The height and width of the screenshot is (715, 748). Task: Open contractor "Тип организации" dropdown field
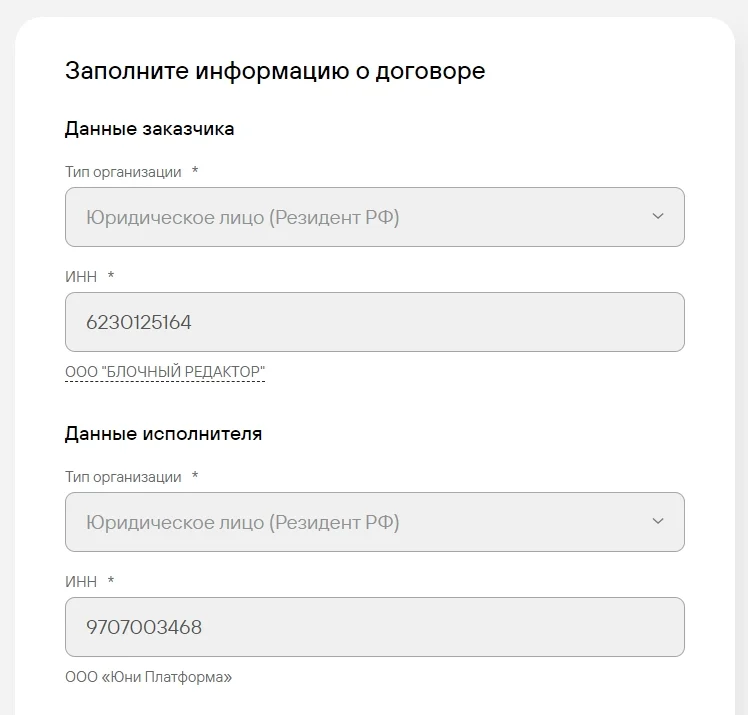pyautogui.click(x=374, y=522)
